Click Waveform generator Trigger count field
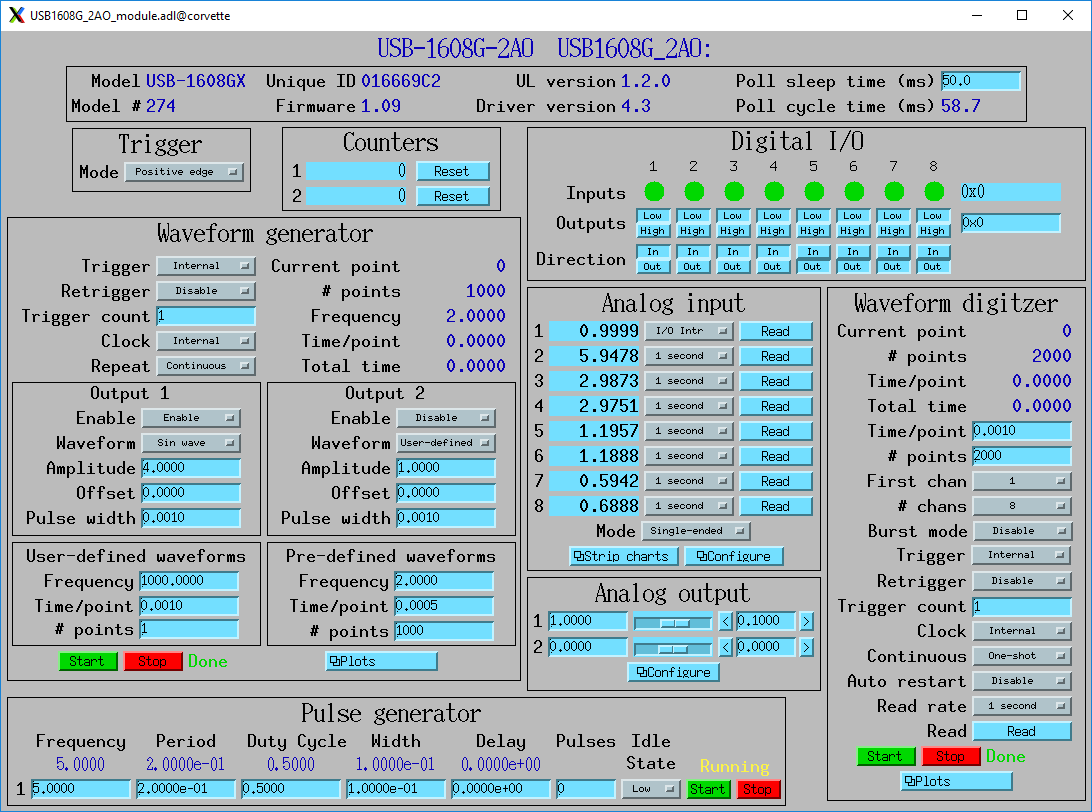 tap(206, 316)
